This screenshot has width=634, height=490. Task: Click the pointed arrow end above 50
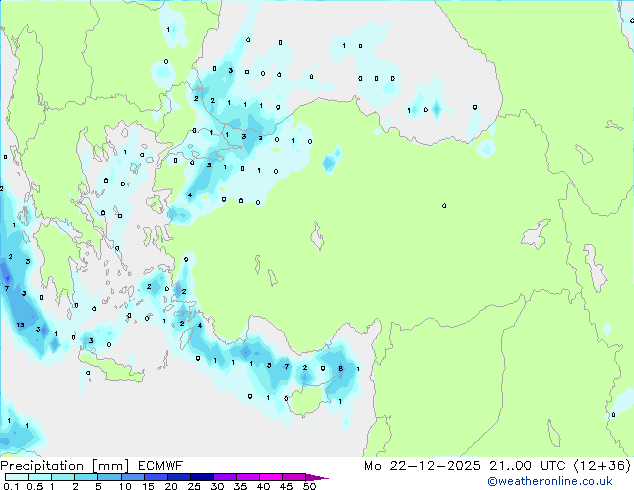(x=317, y=477)
